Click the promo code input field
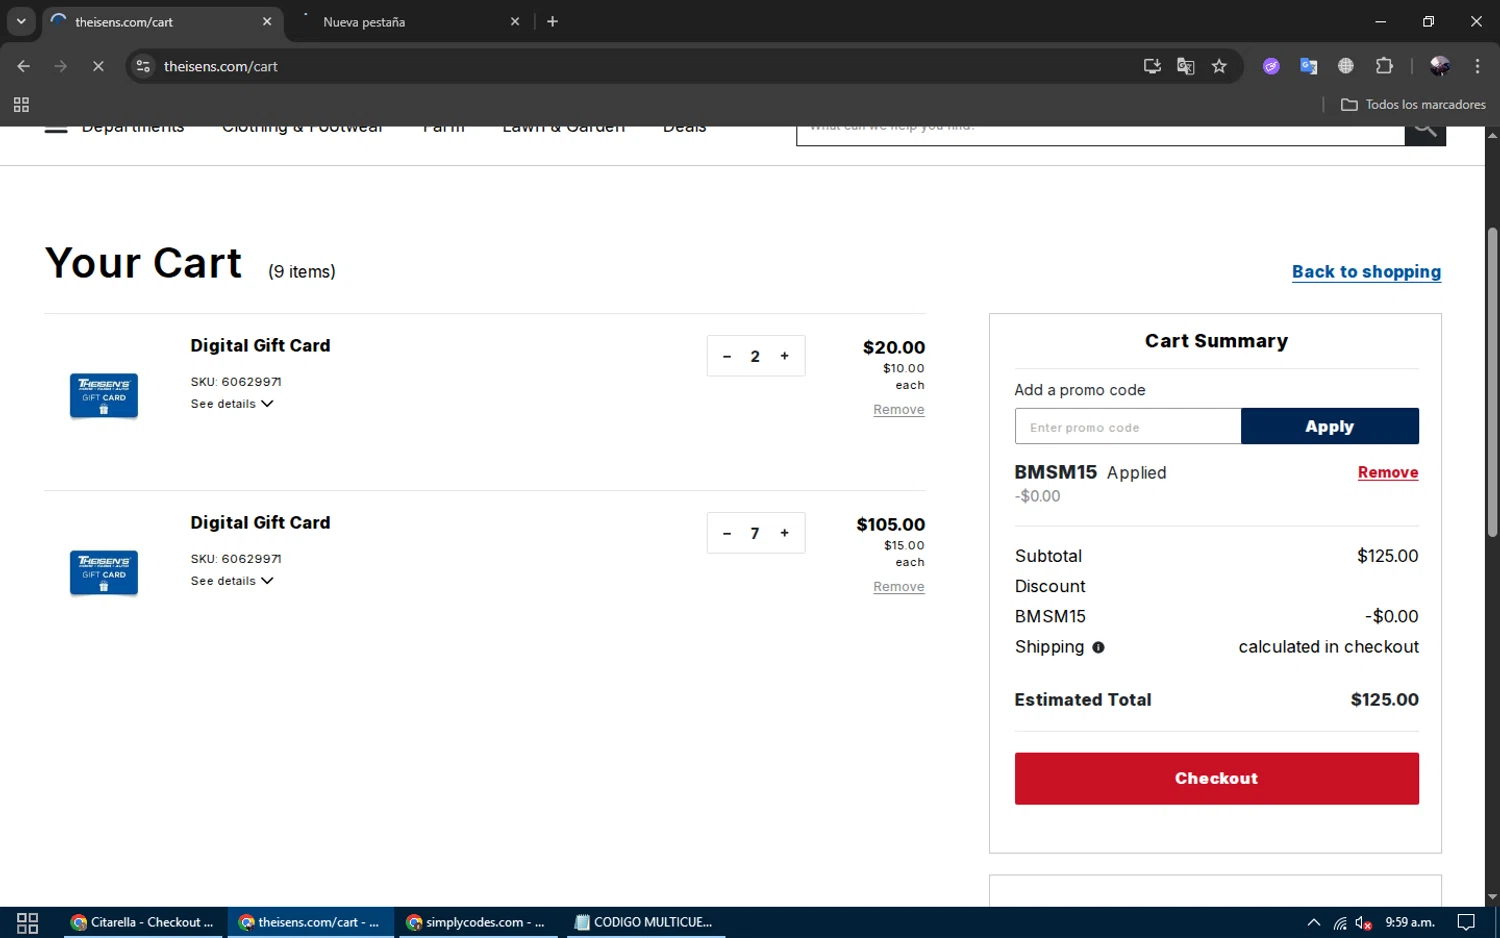 pos(1128,427)
